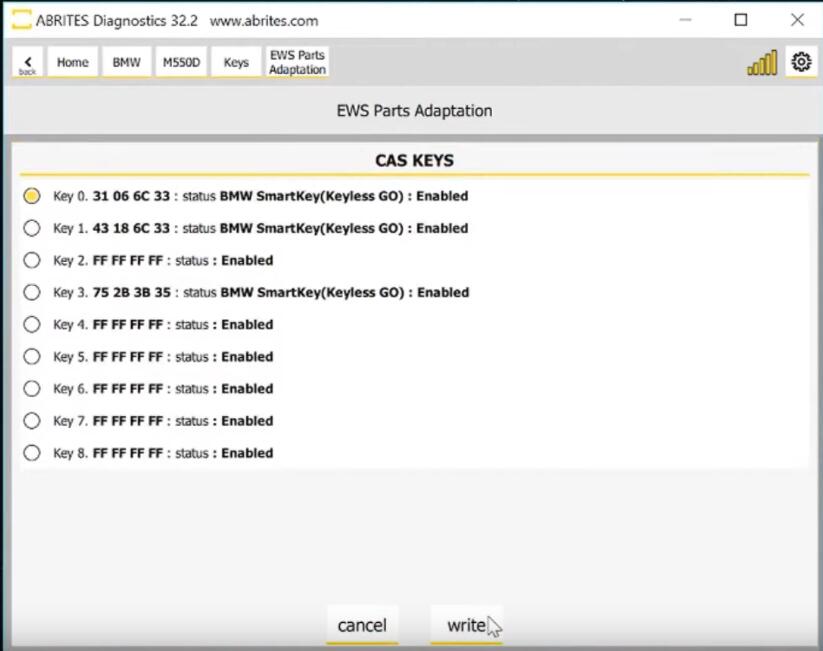Viewport: 823px width, 651px height.
Task: Select Key 7 radio button
Action: [31, 421]
